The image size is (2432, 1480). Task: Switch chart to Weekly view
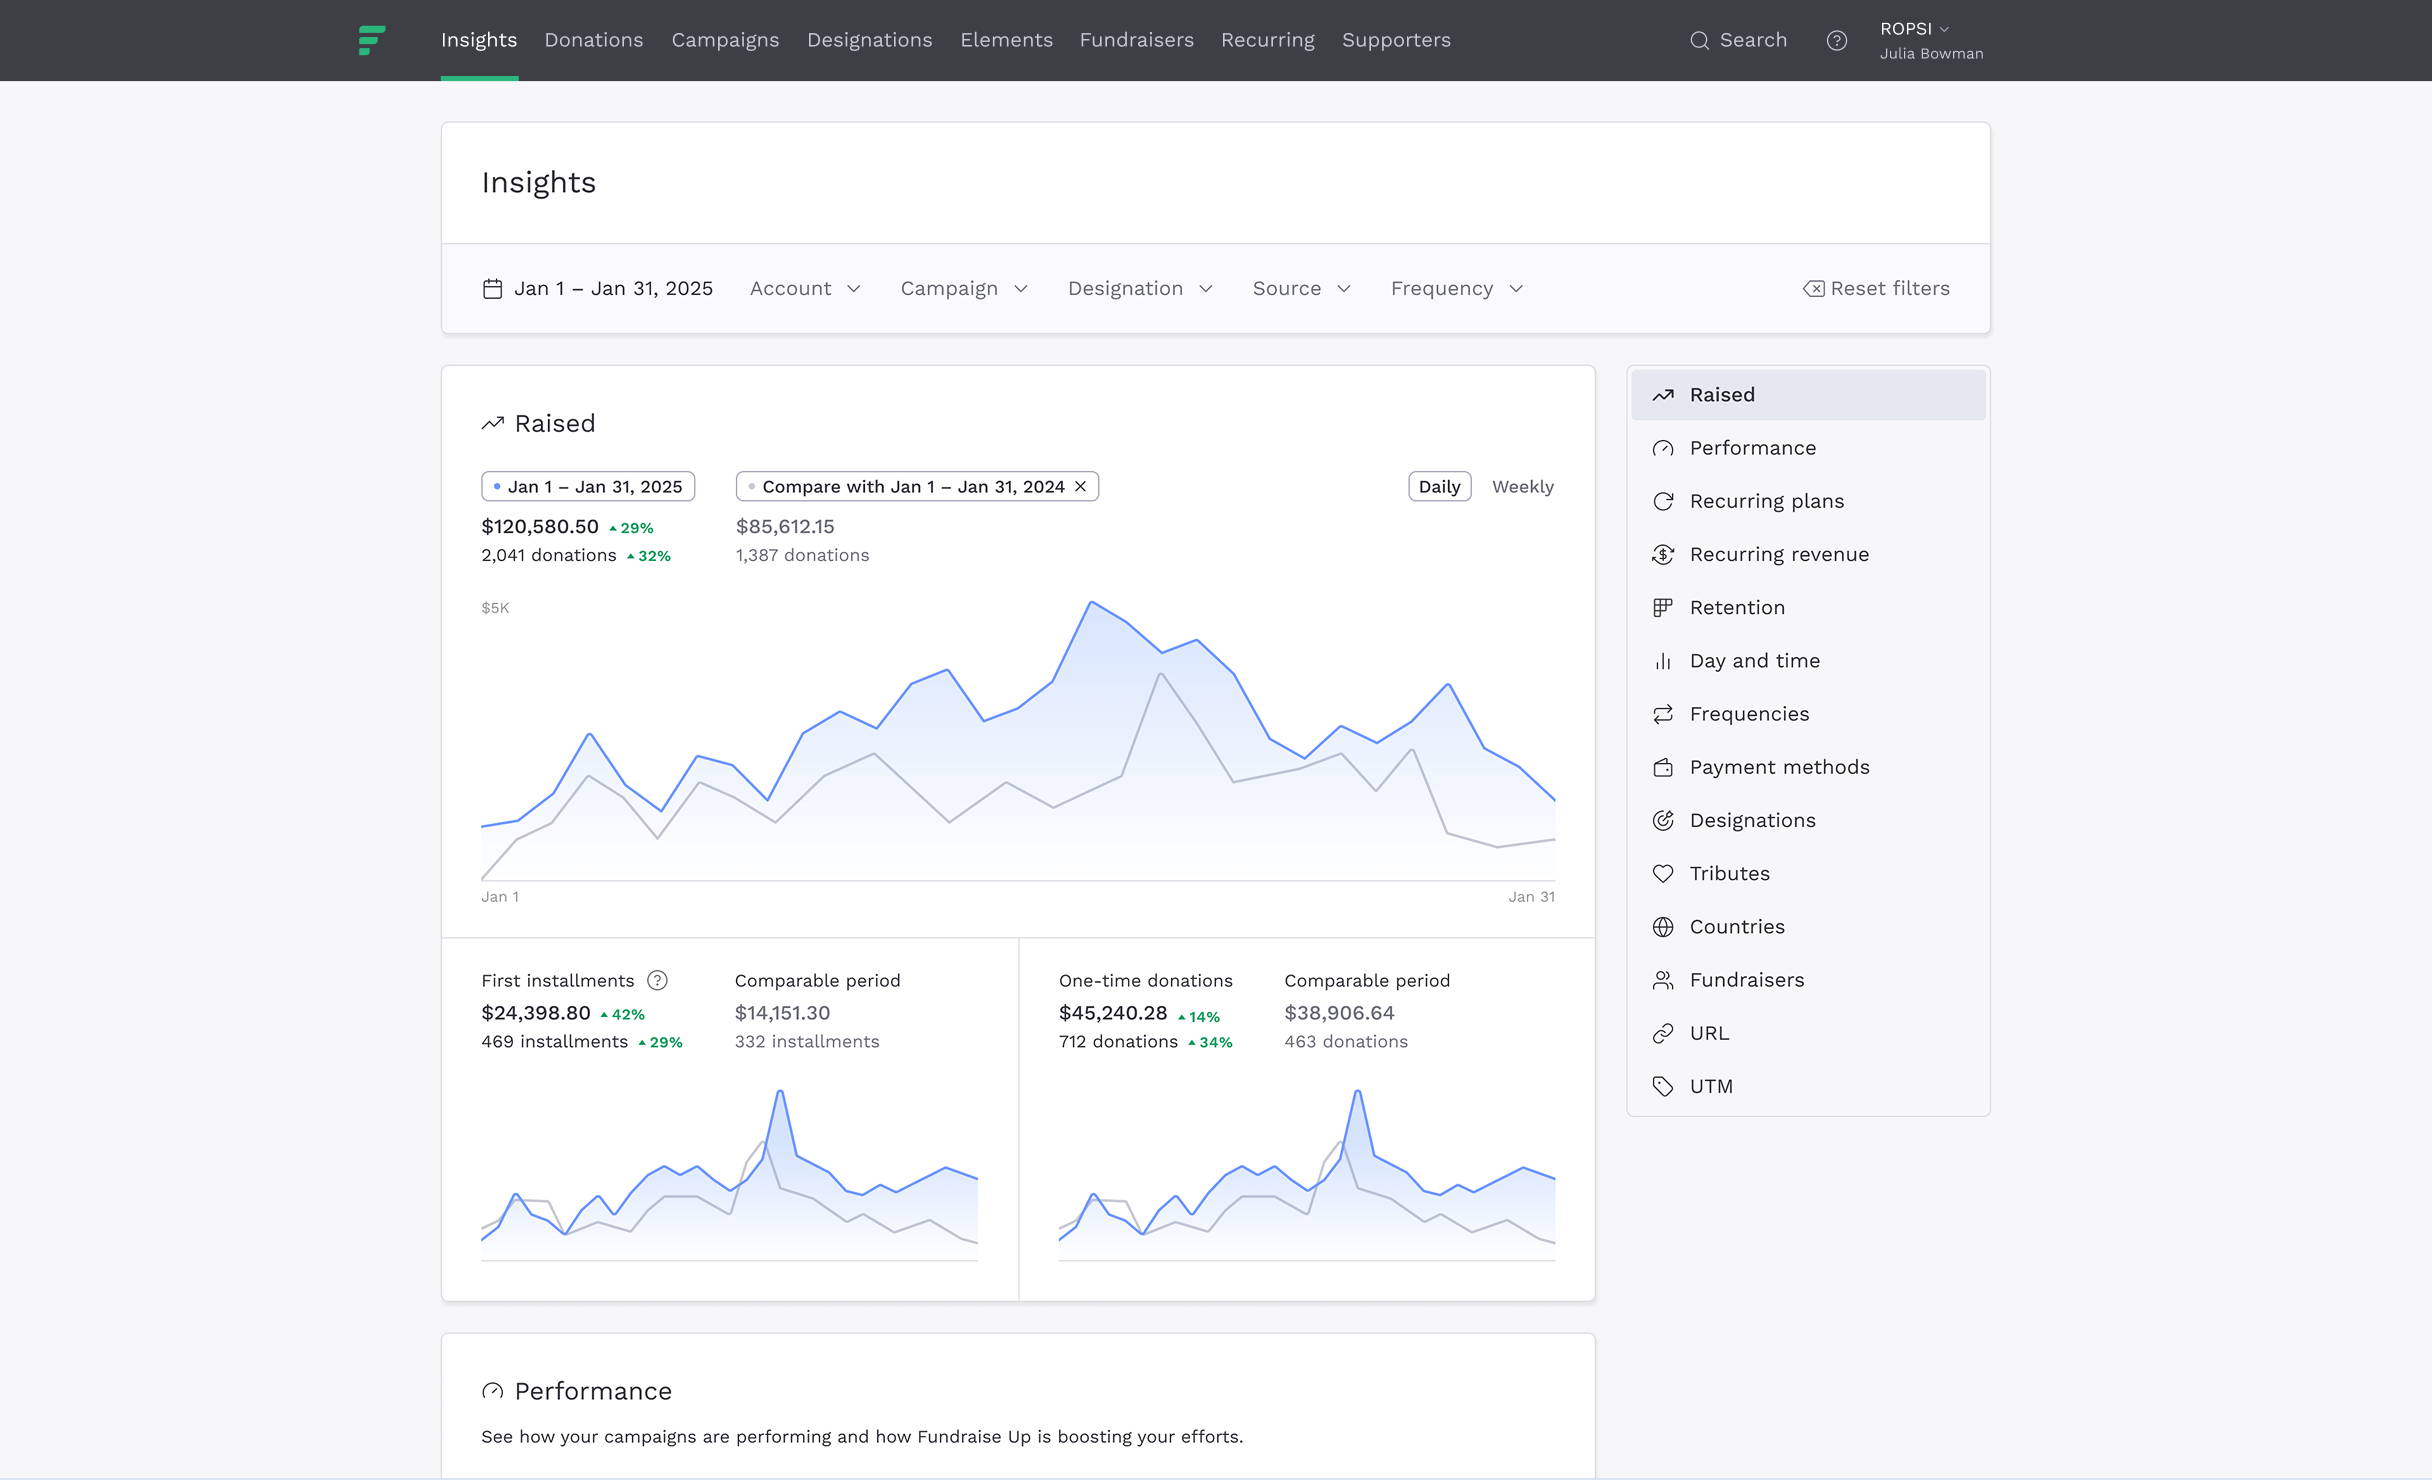tap(1522, 487)
